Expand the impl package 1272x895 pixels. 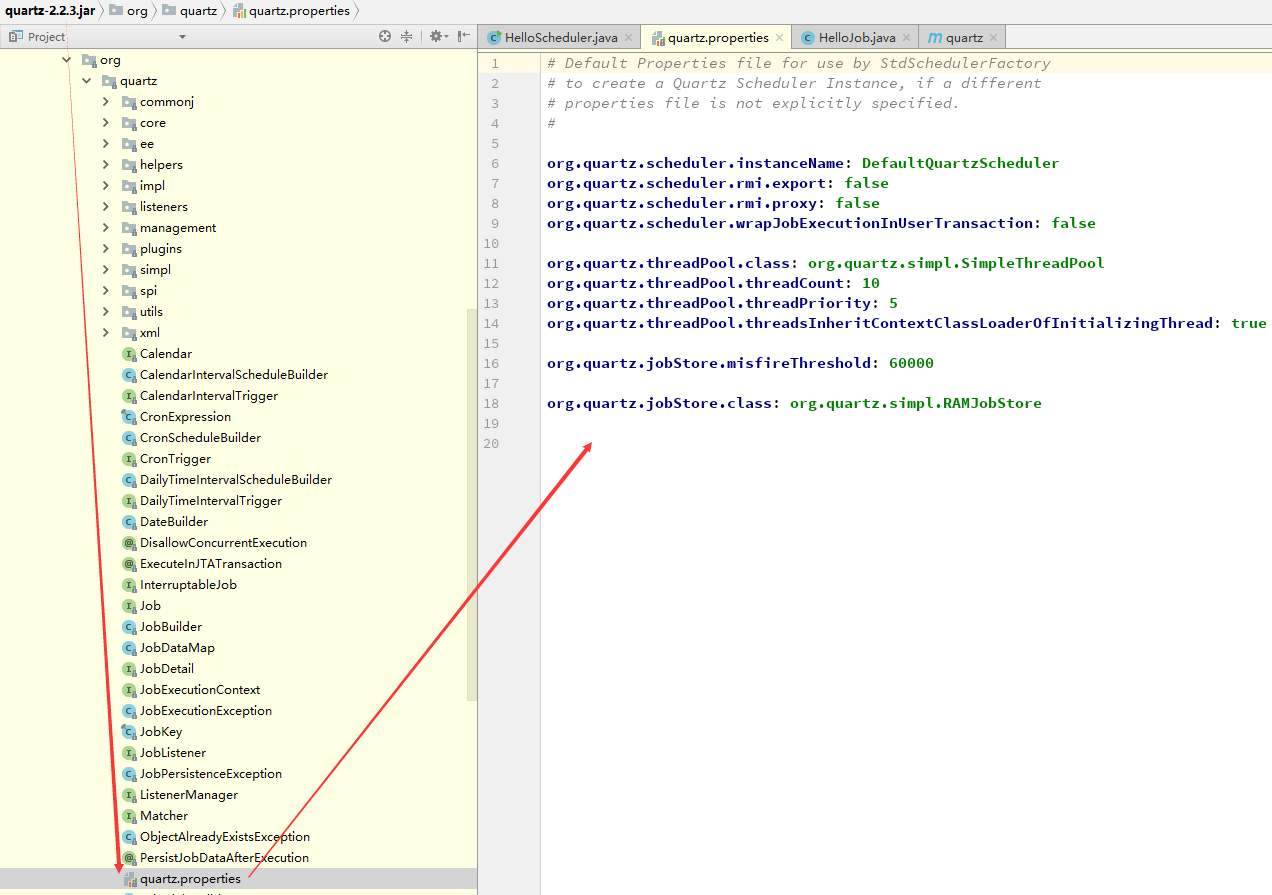click(106, 186)
